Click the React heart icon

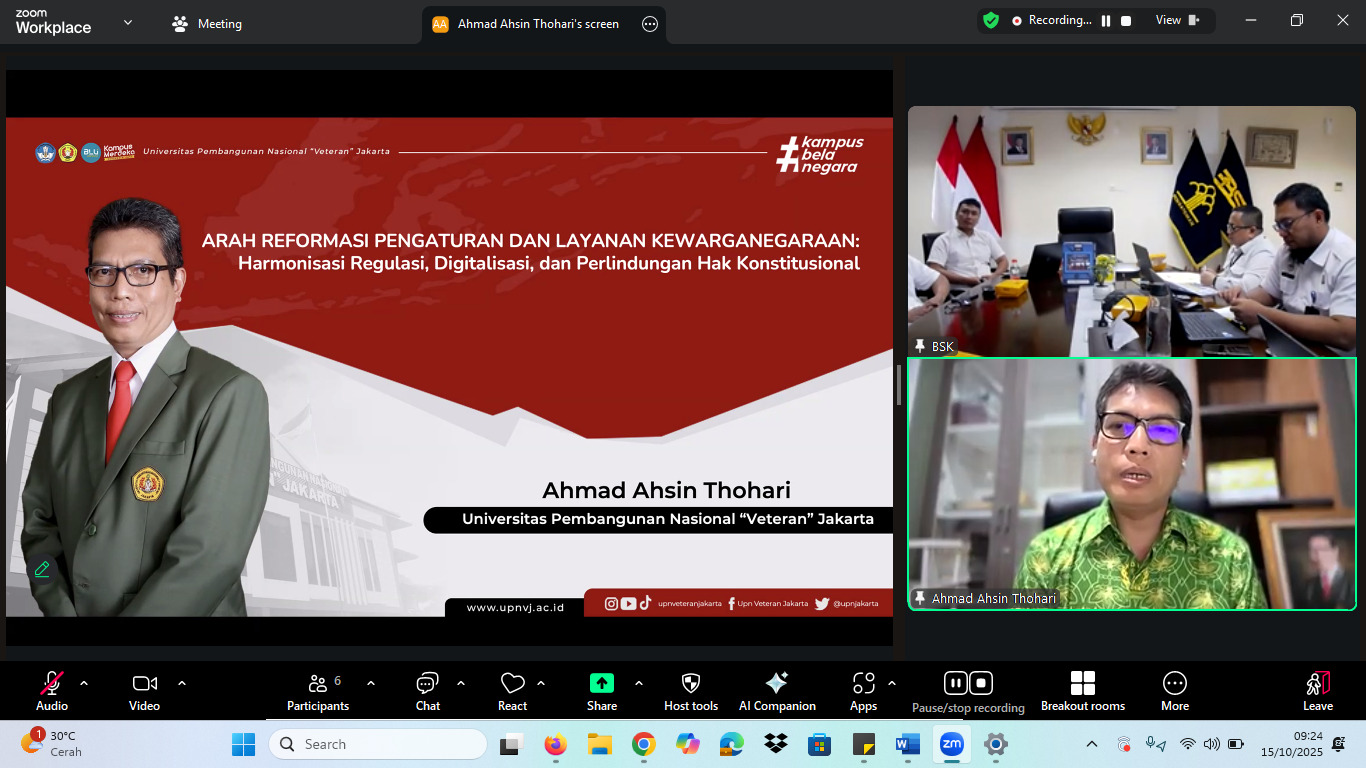[512, 690]
